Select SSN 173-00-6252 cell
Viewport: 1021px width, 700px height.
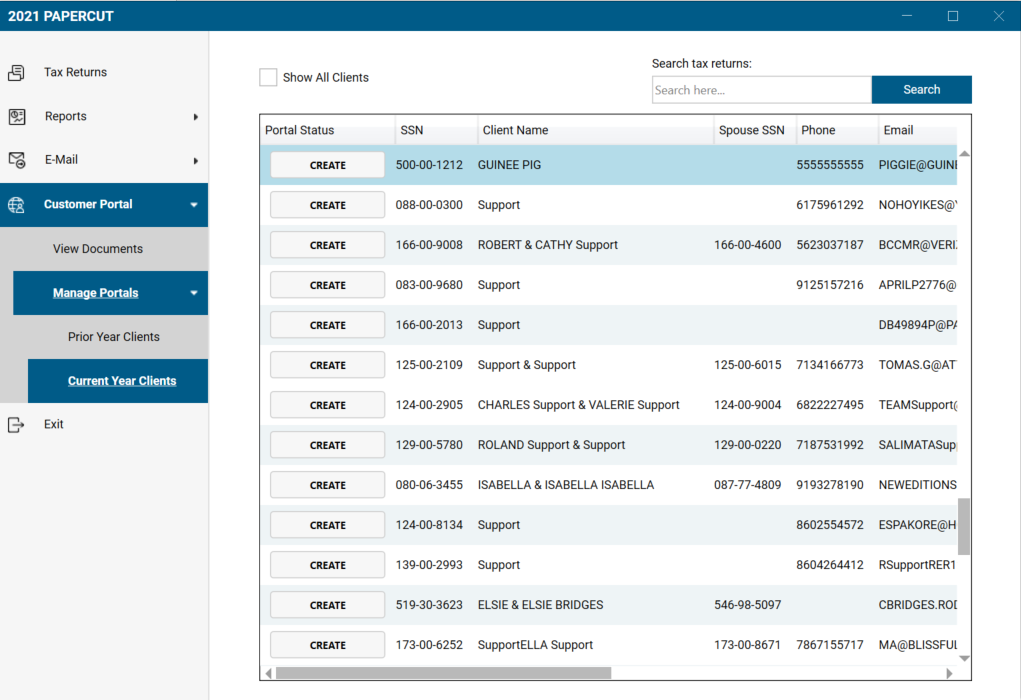(429, 645)
